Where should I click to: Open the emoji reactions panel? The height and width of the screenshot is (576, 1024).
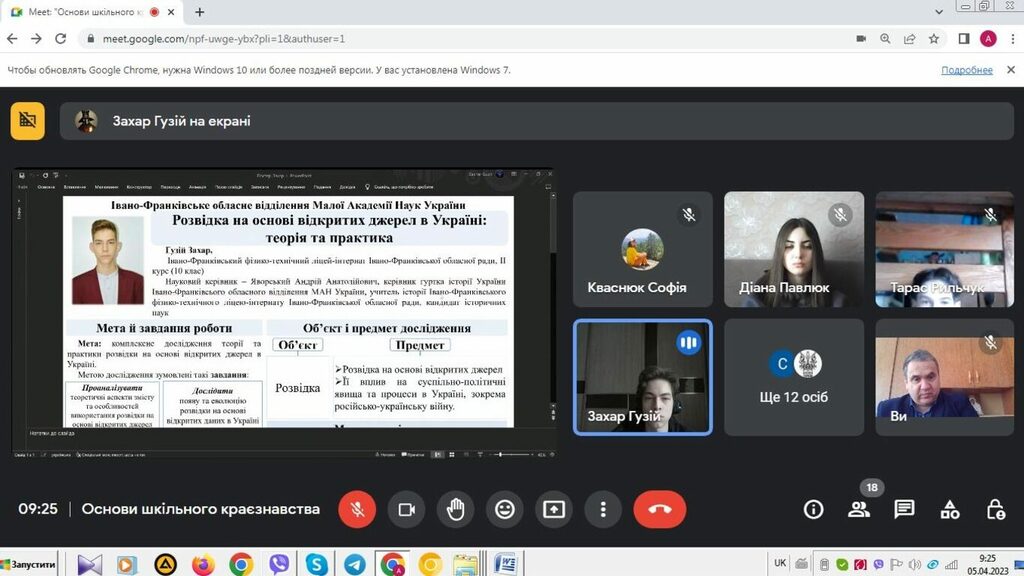(505, 509)
